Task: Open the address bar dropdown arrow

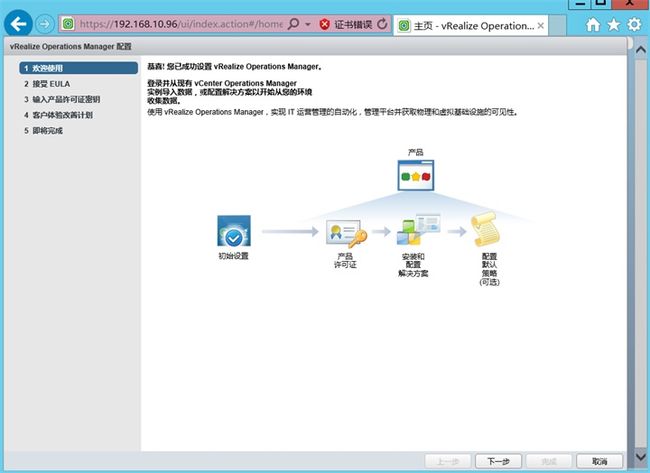Action: click(x=308, y=24)
